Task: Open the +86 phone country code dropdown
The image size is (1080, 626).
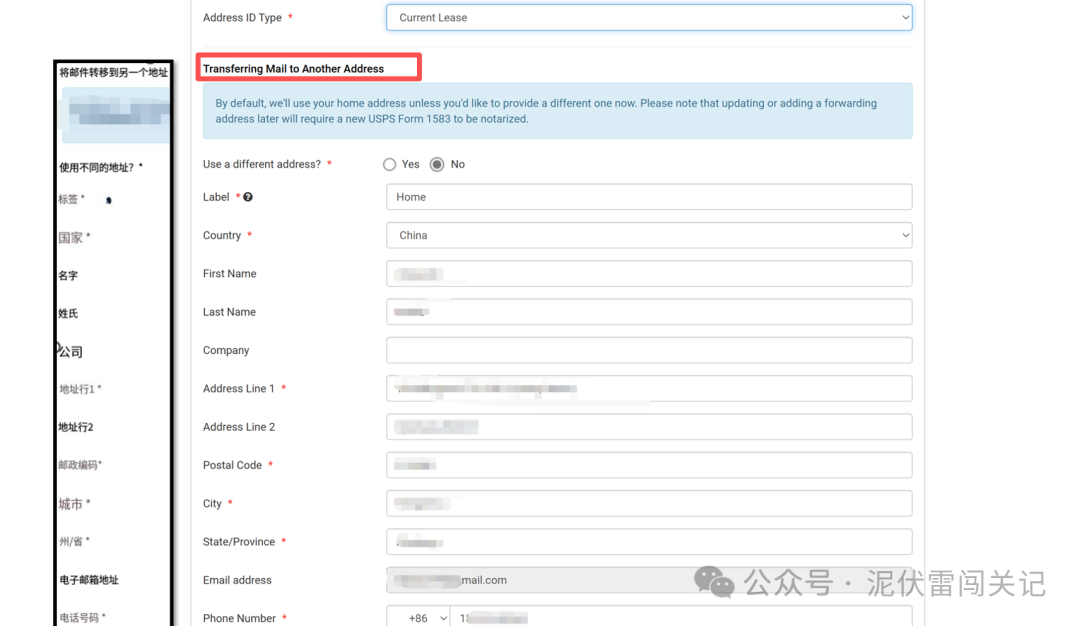Action: [418, 618]
